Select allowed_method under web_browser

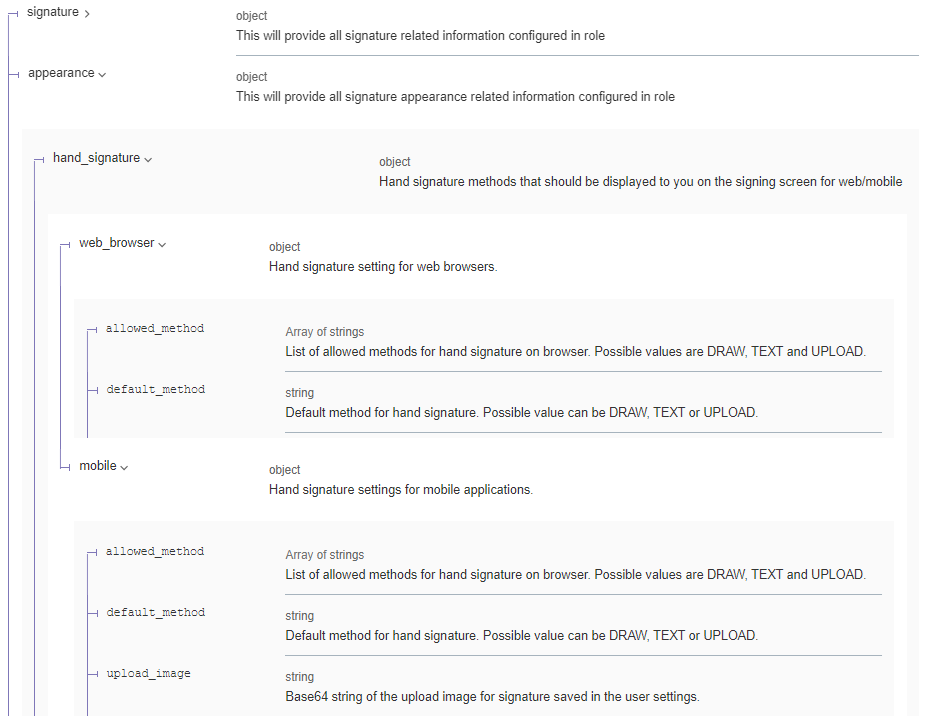pyautogui.click(x=155, y=328)
